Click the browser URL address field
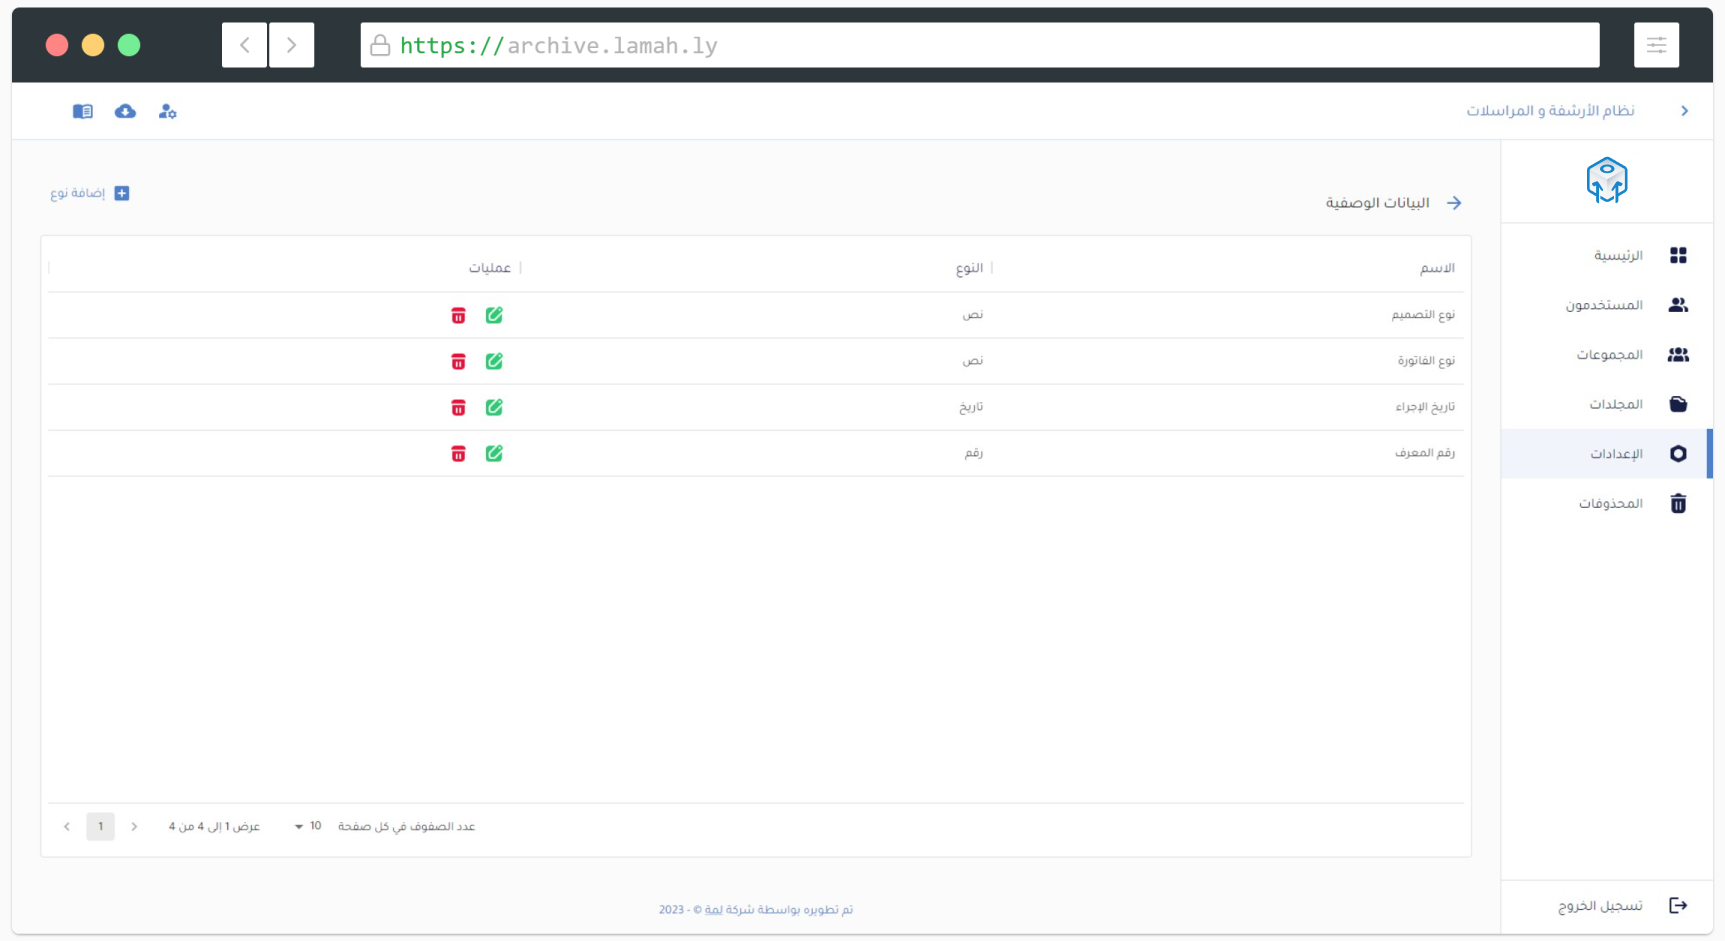1725x941 pixels. [x=980, y=45]
